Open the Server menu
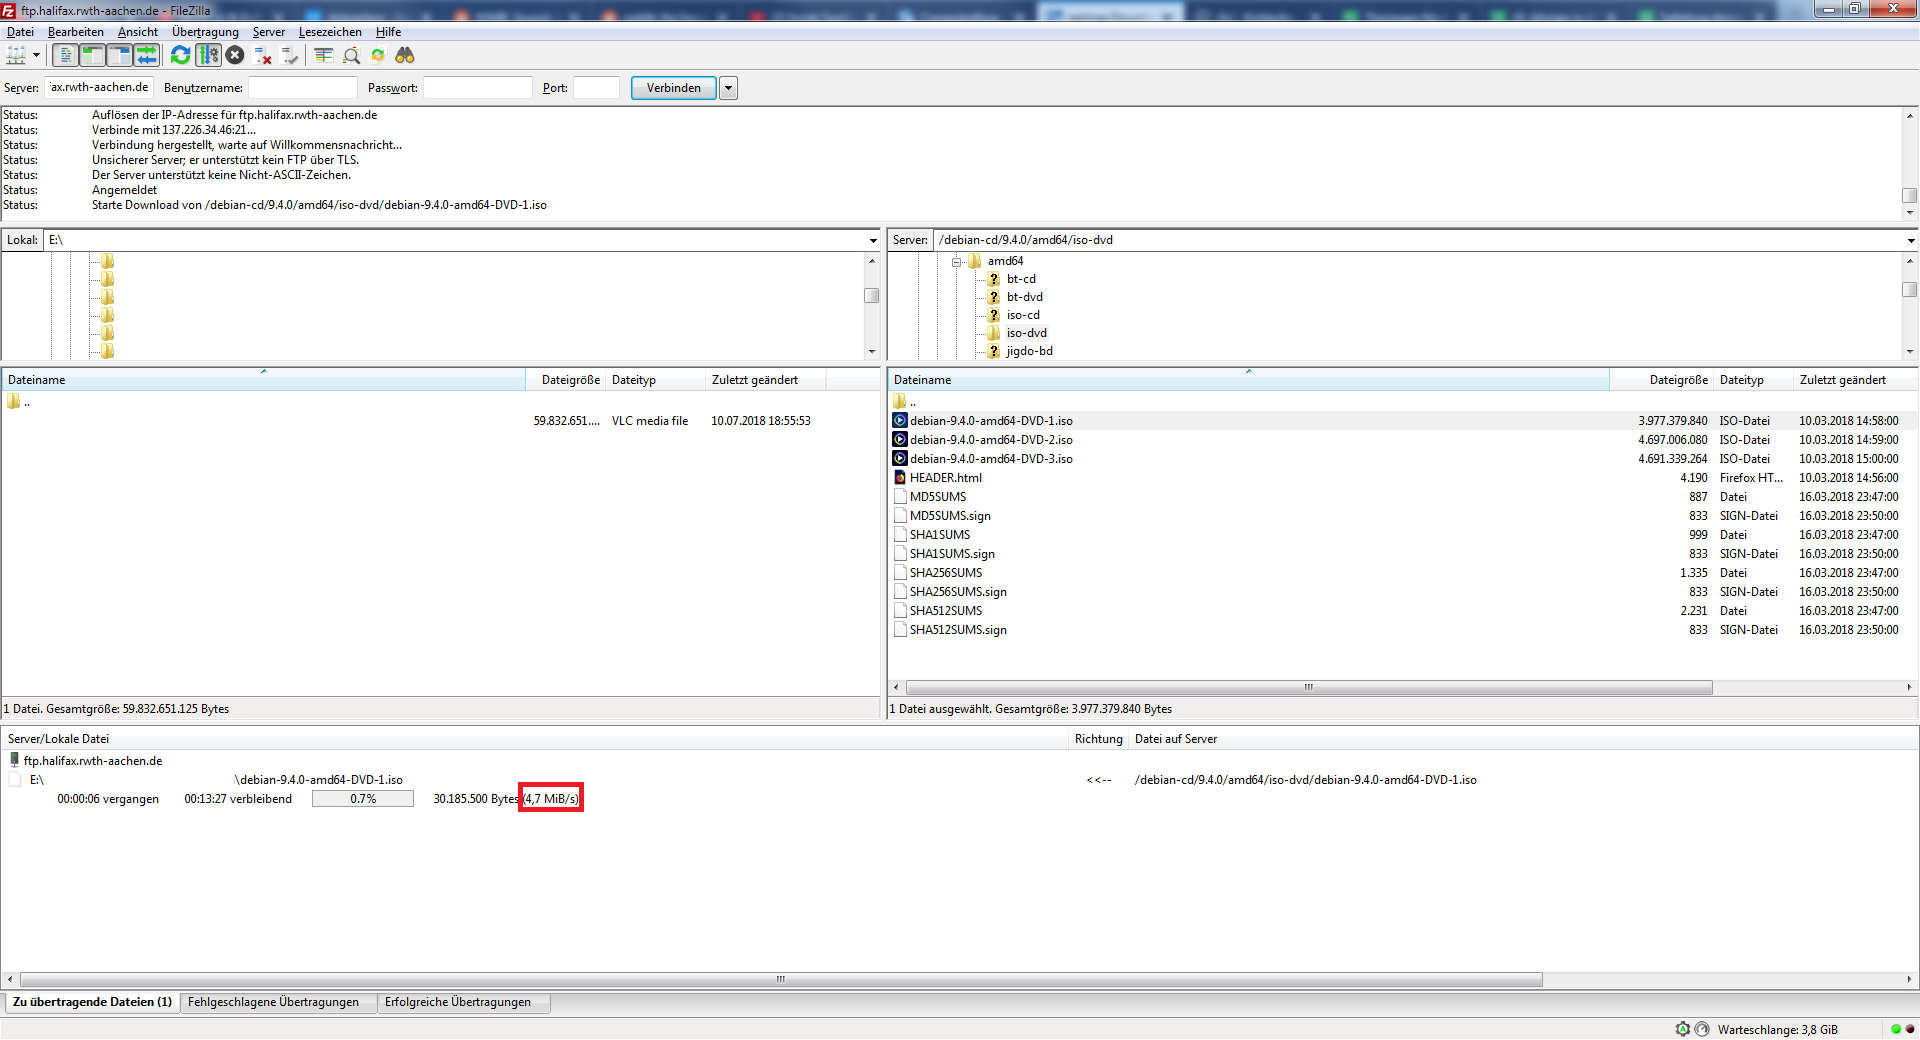The height and width of the screenshot is (1040, 1920). tap(269, 32)
